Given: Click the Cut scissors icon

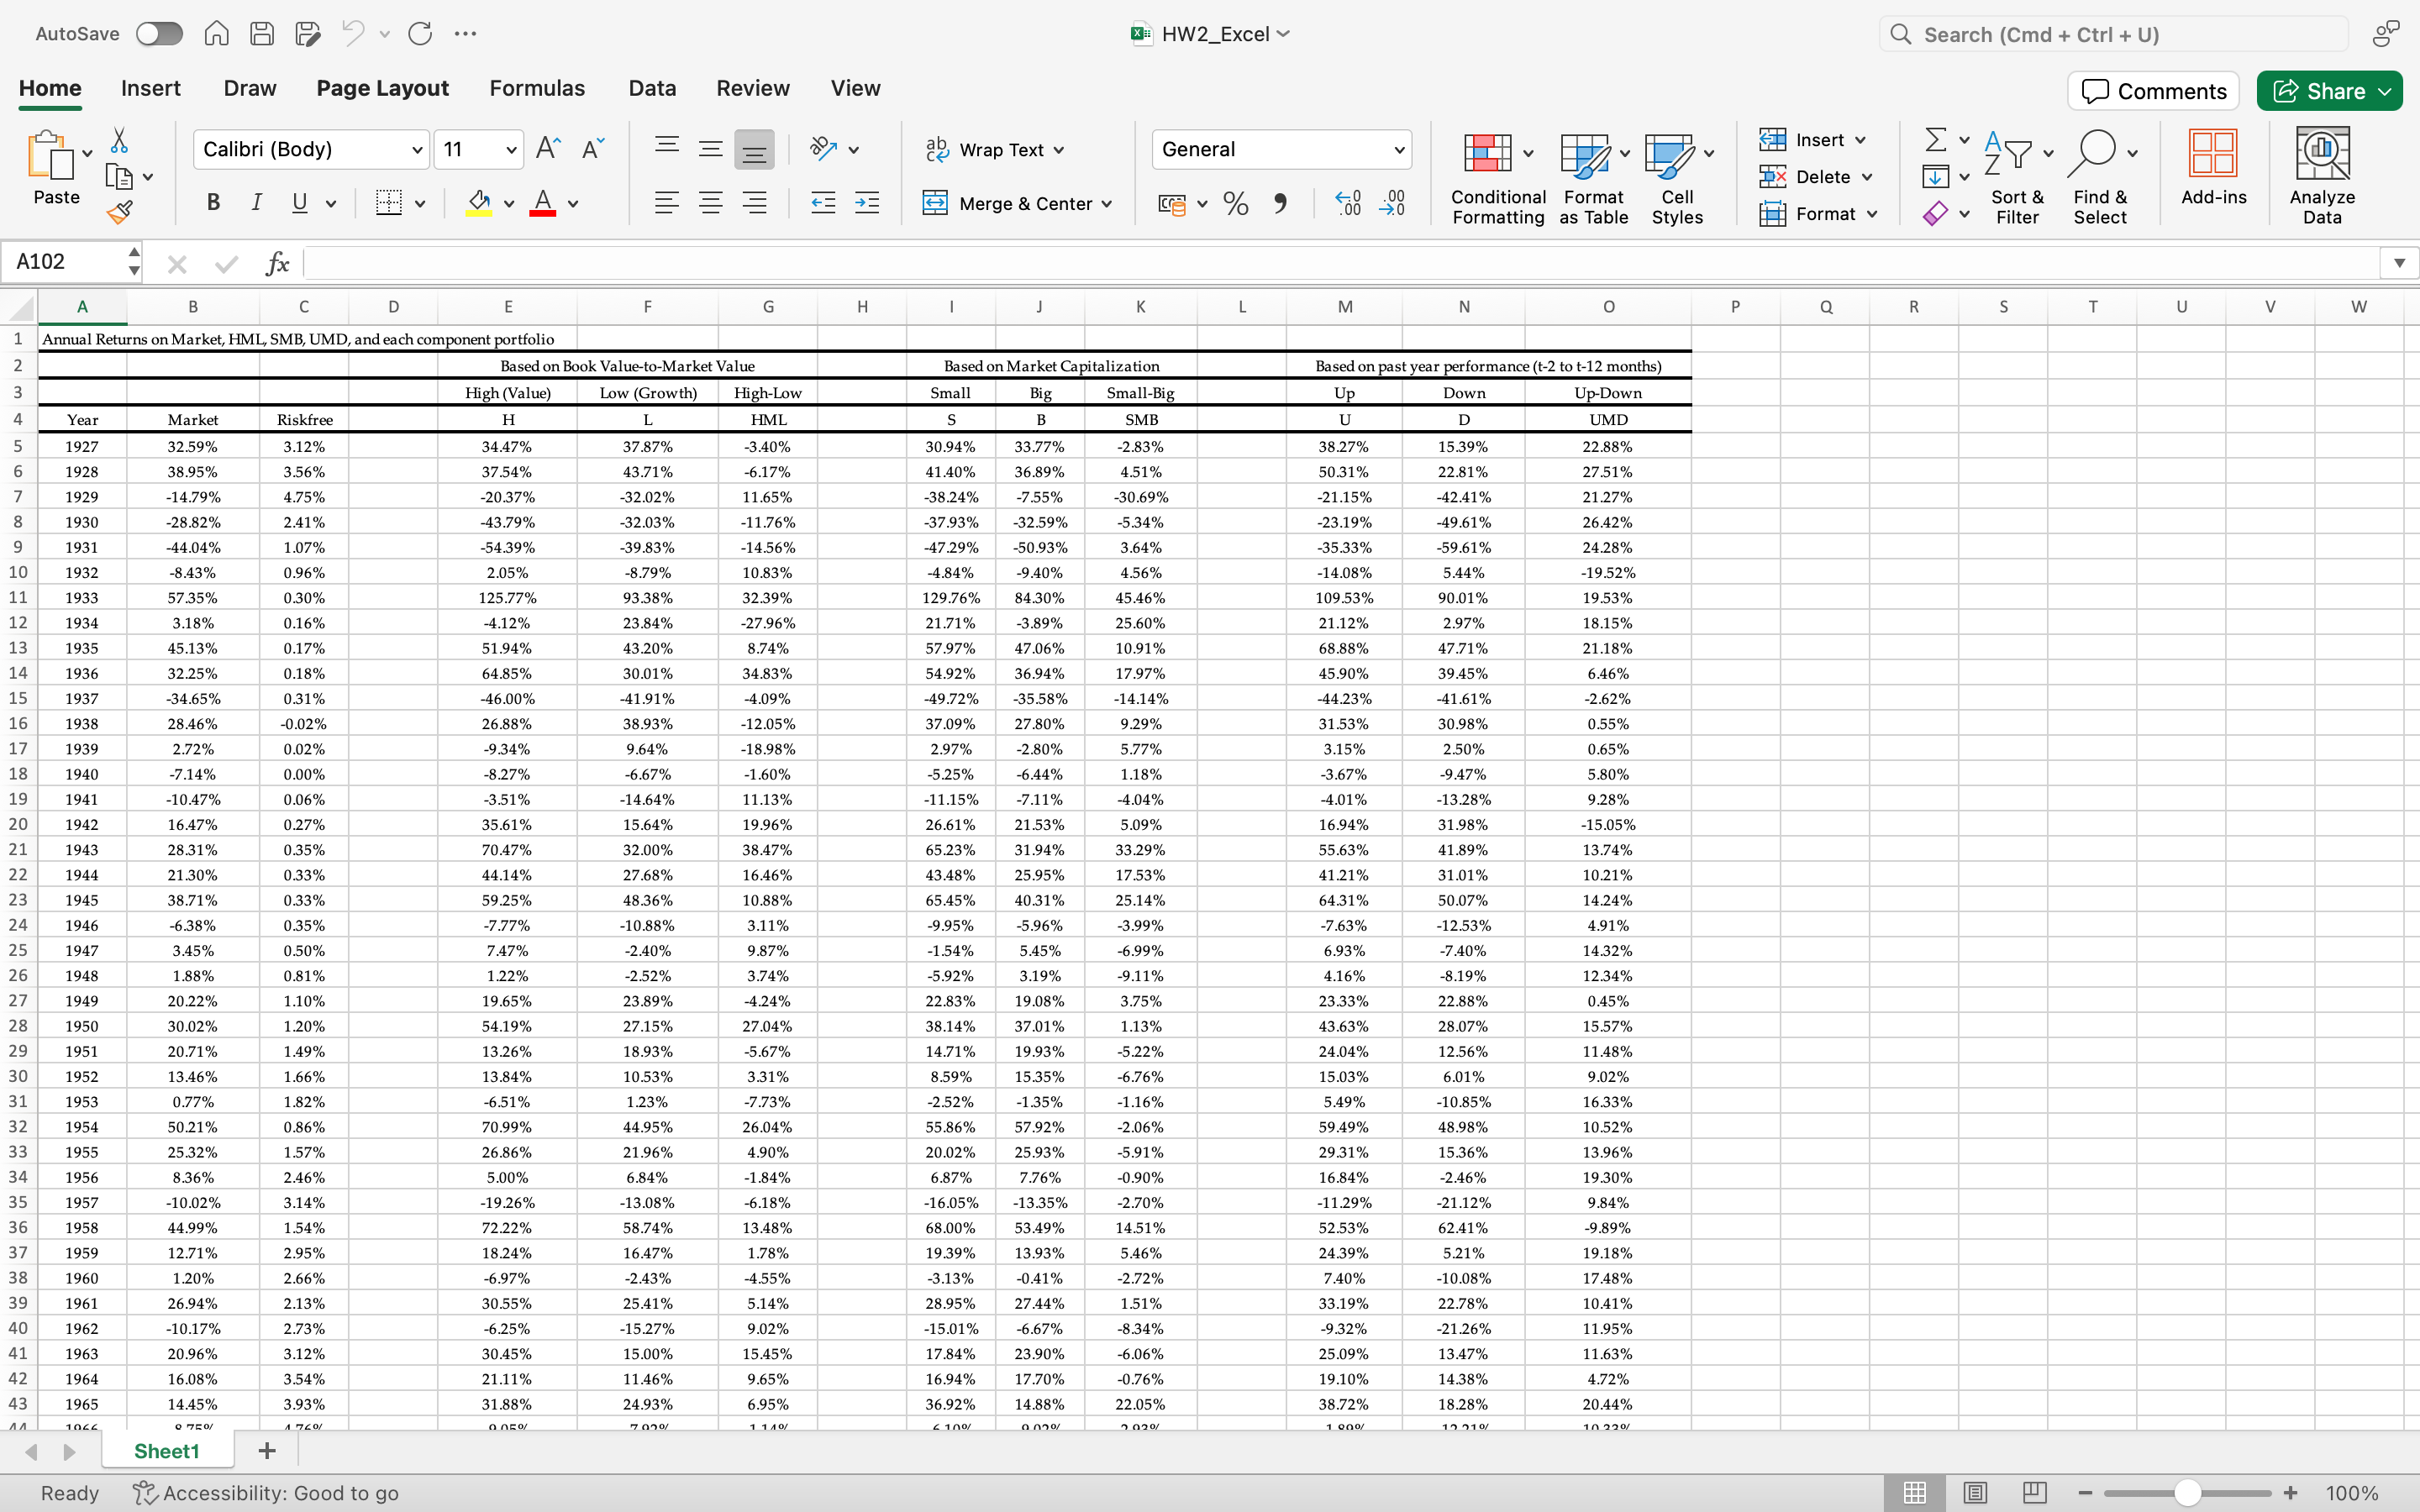Looking at the screenshot, I should point(119,140).
